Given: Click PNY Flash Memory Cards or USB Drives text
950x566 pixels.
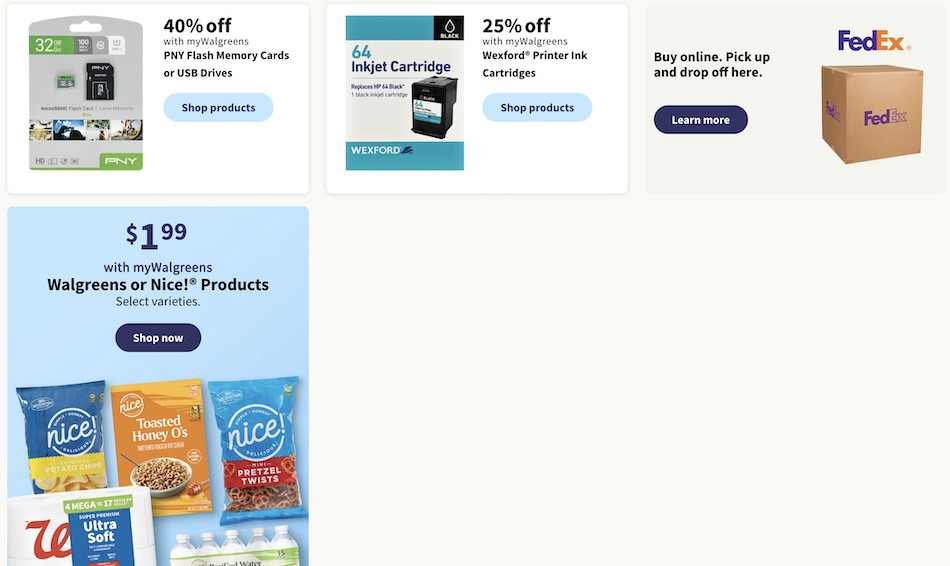Looking at the screenshot, I should coord(227,64).
